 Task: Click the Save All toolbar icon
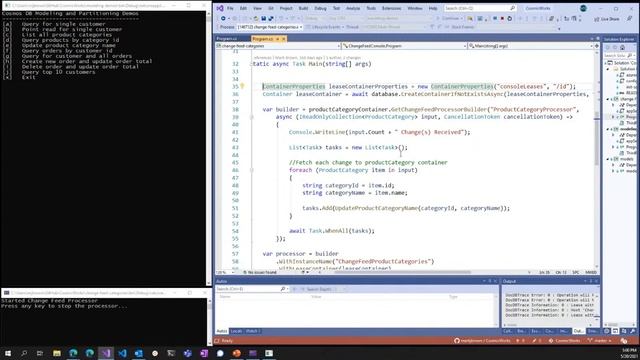point(271,18)
